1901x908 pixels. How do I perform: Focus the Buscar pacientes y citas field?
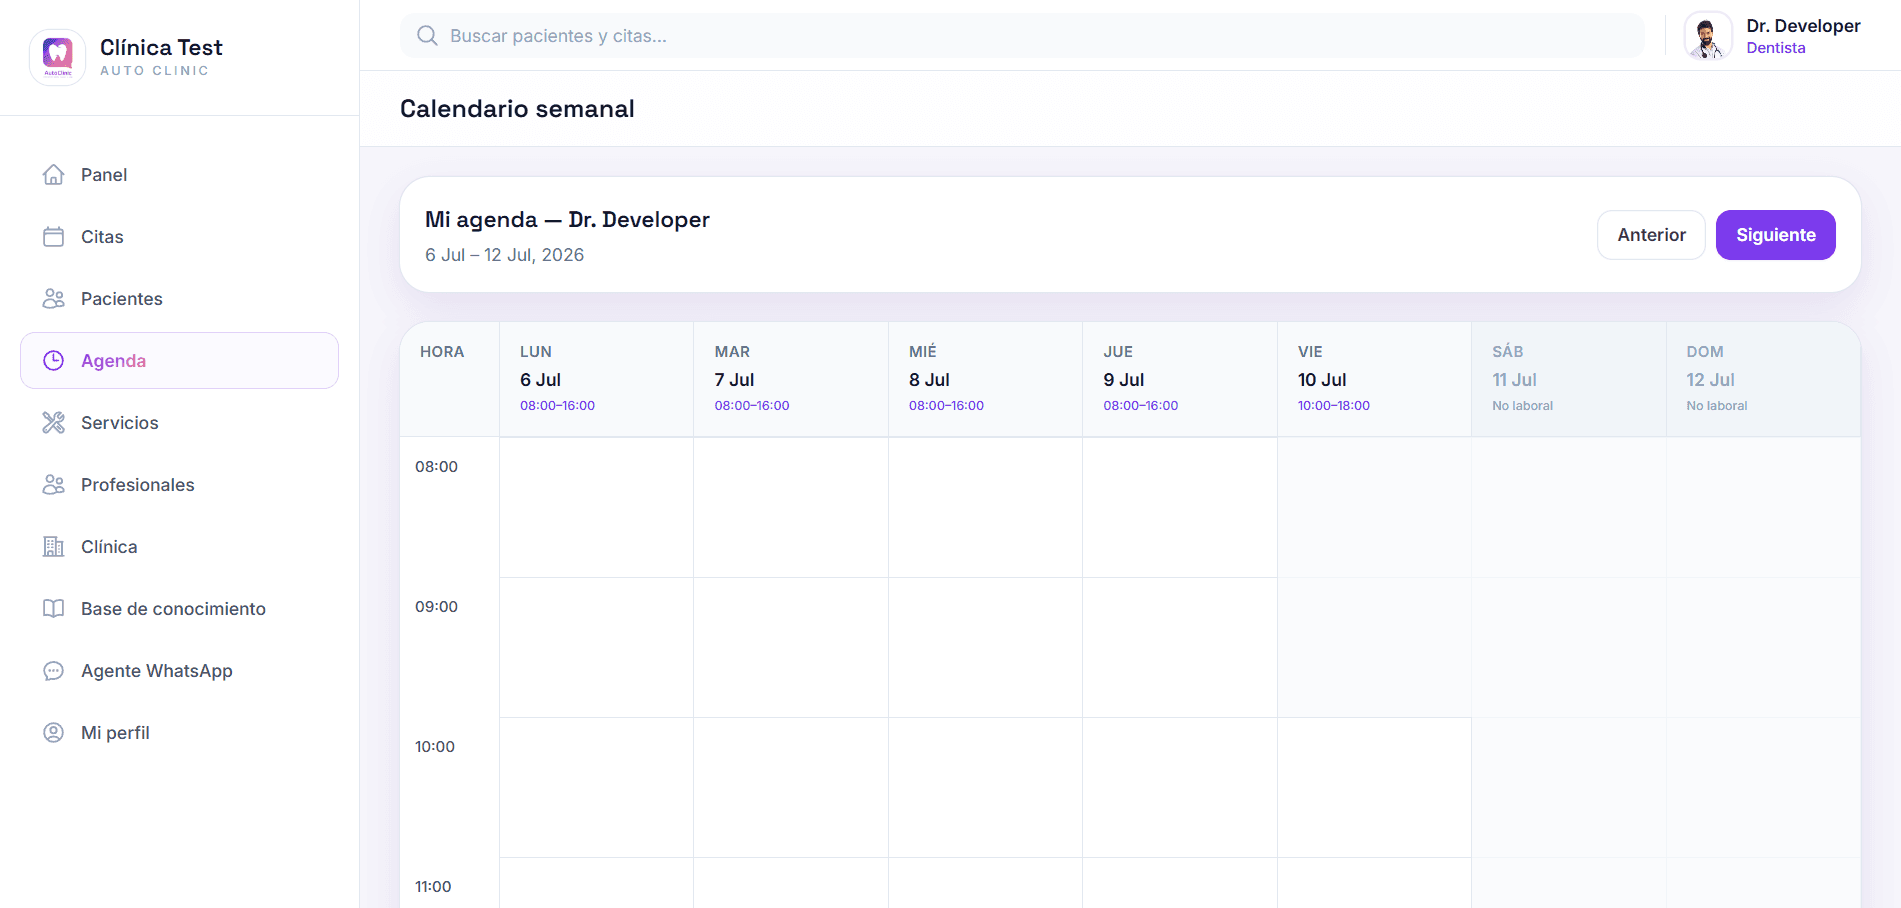1022,36
